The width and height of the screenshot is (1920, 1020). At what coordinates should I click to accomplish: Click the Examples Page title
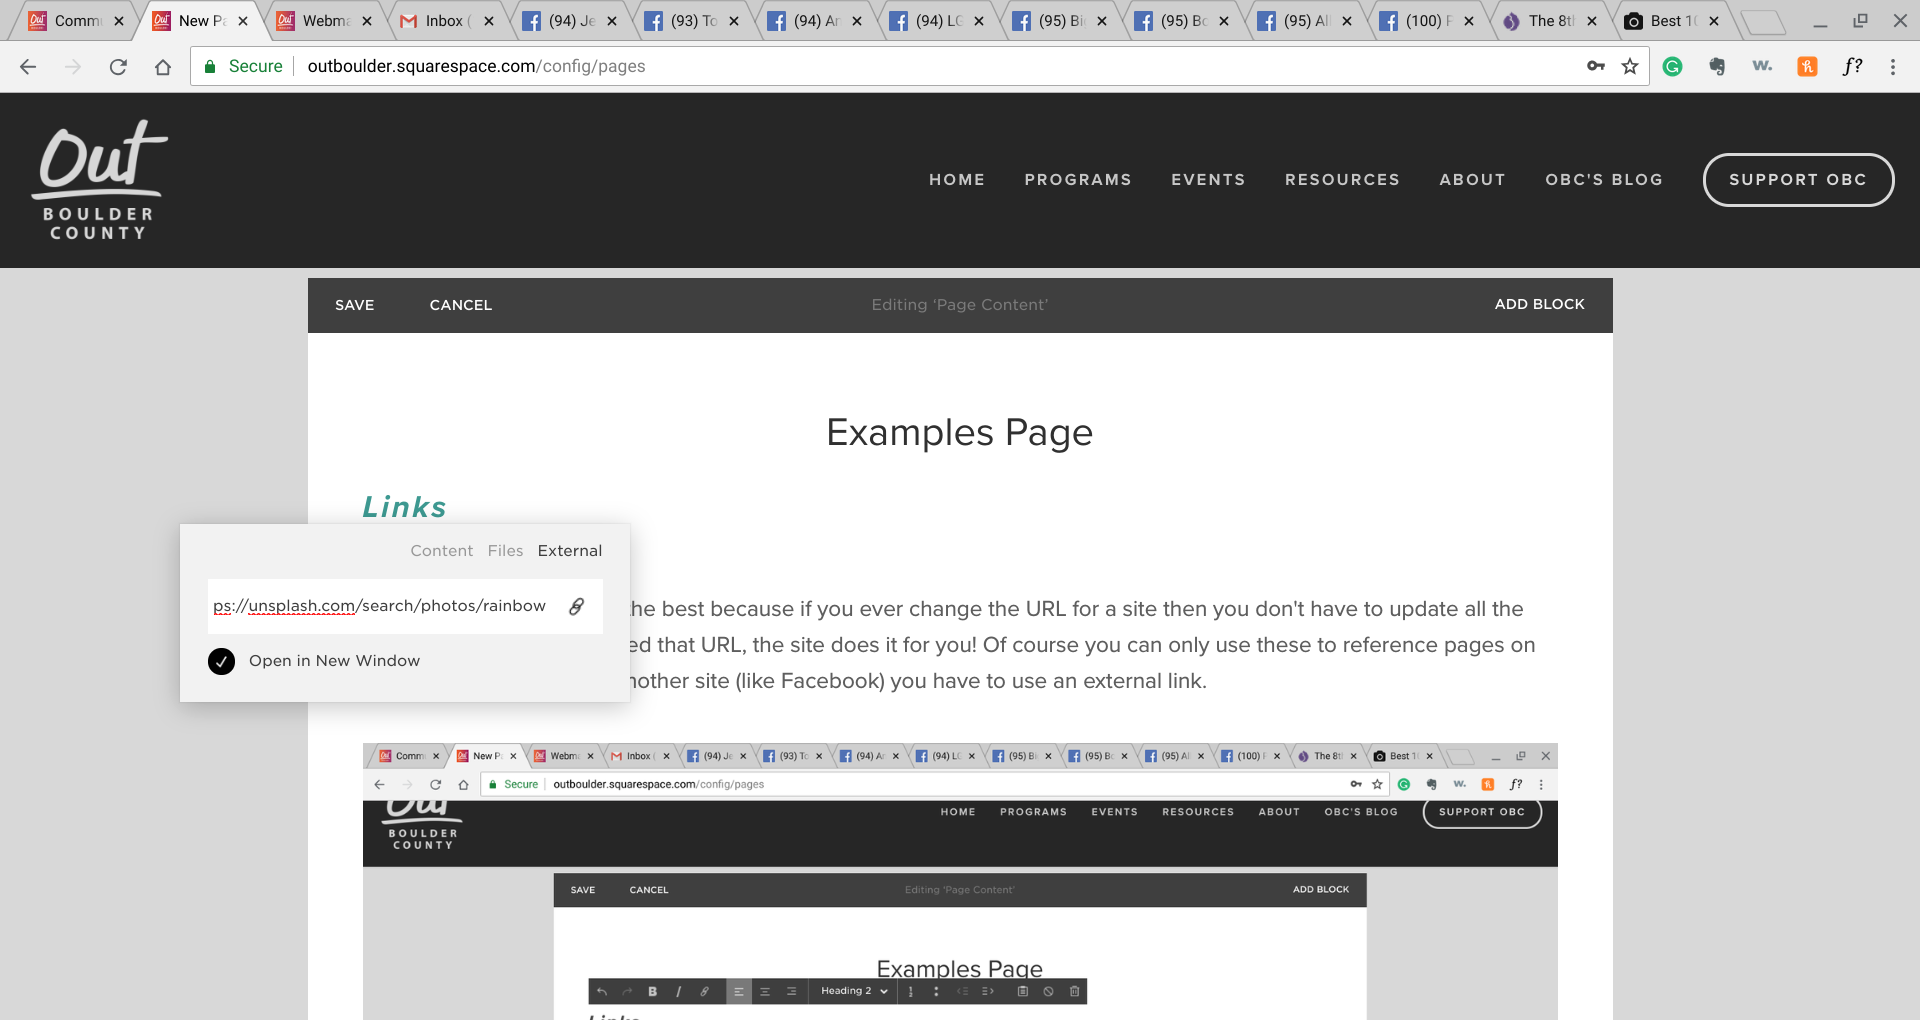tap(960, 433)
